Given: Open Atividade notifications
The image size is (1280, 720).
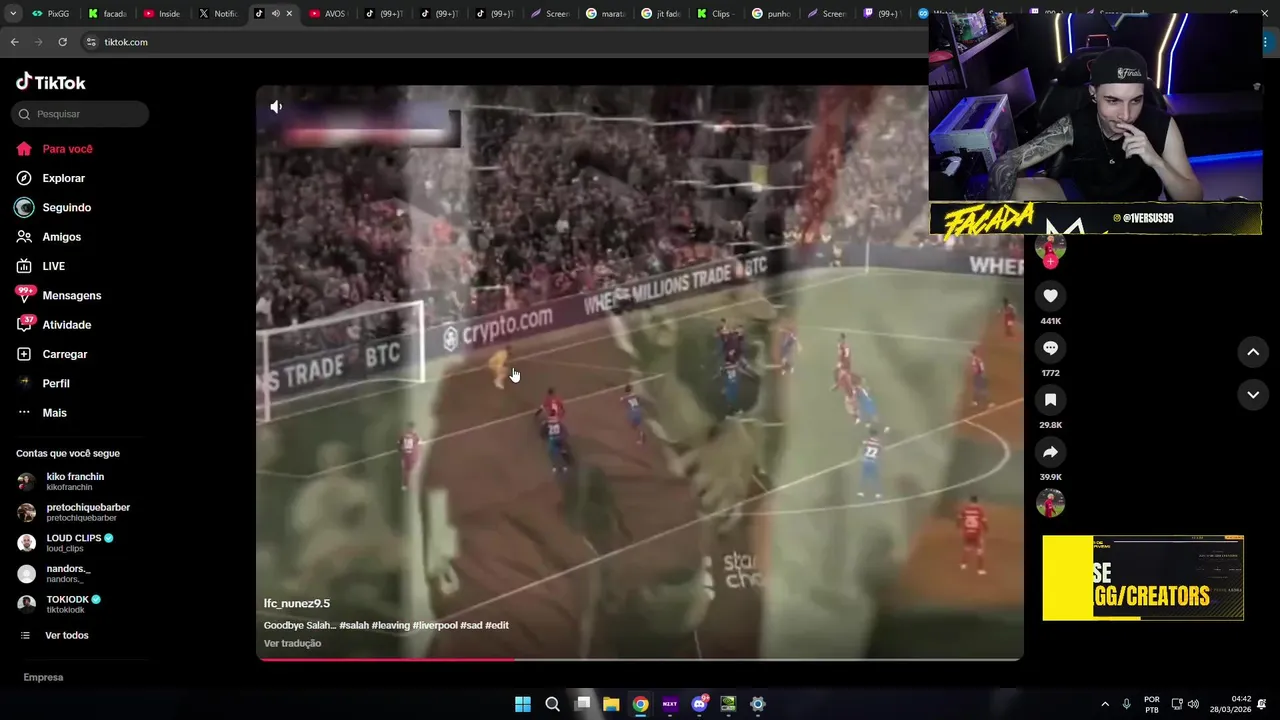Looking at the screenshot, I should click(x=54, y=325).
